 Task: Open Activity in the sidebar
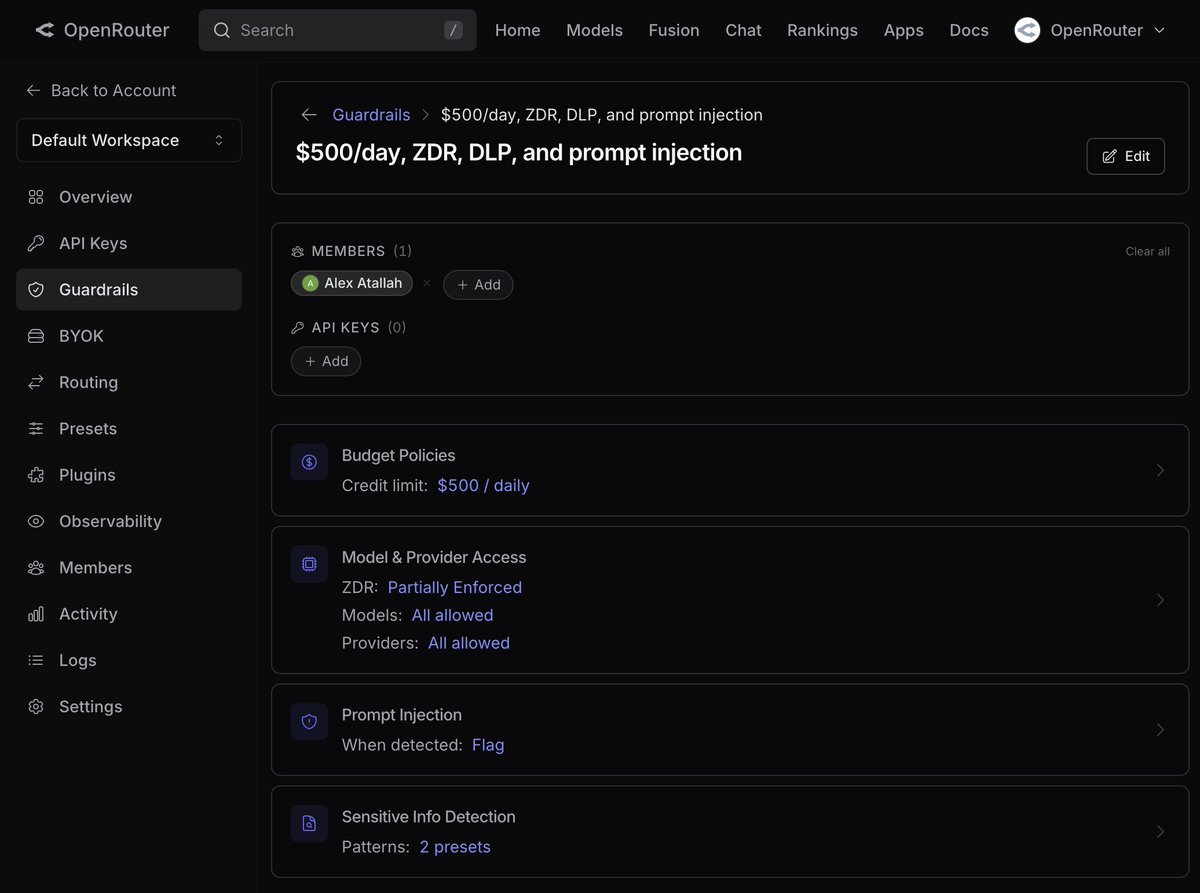(x=129, y=614)
